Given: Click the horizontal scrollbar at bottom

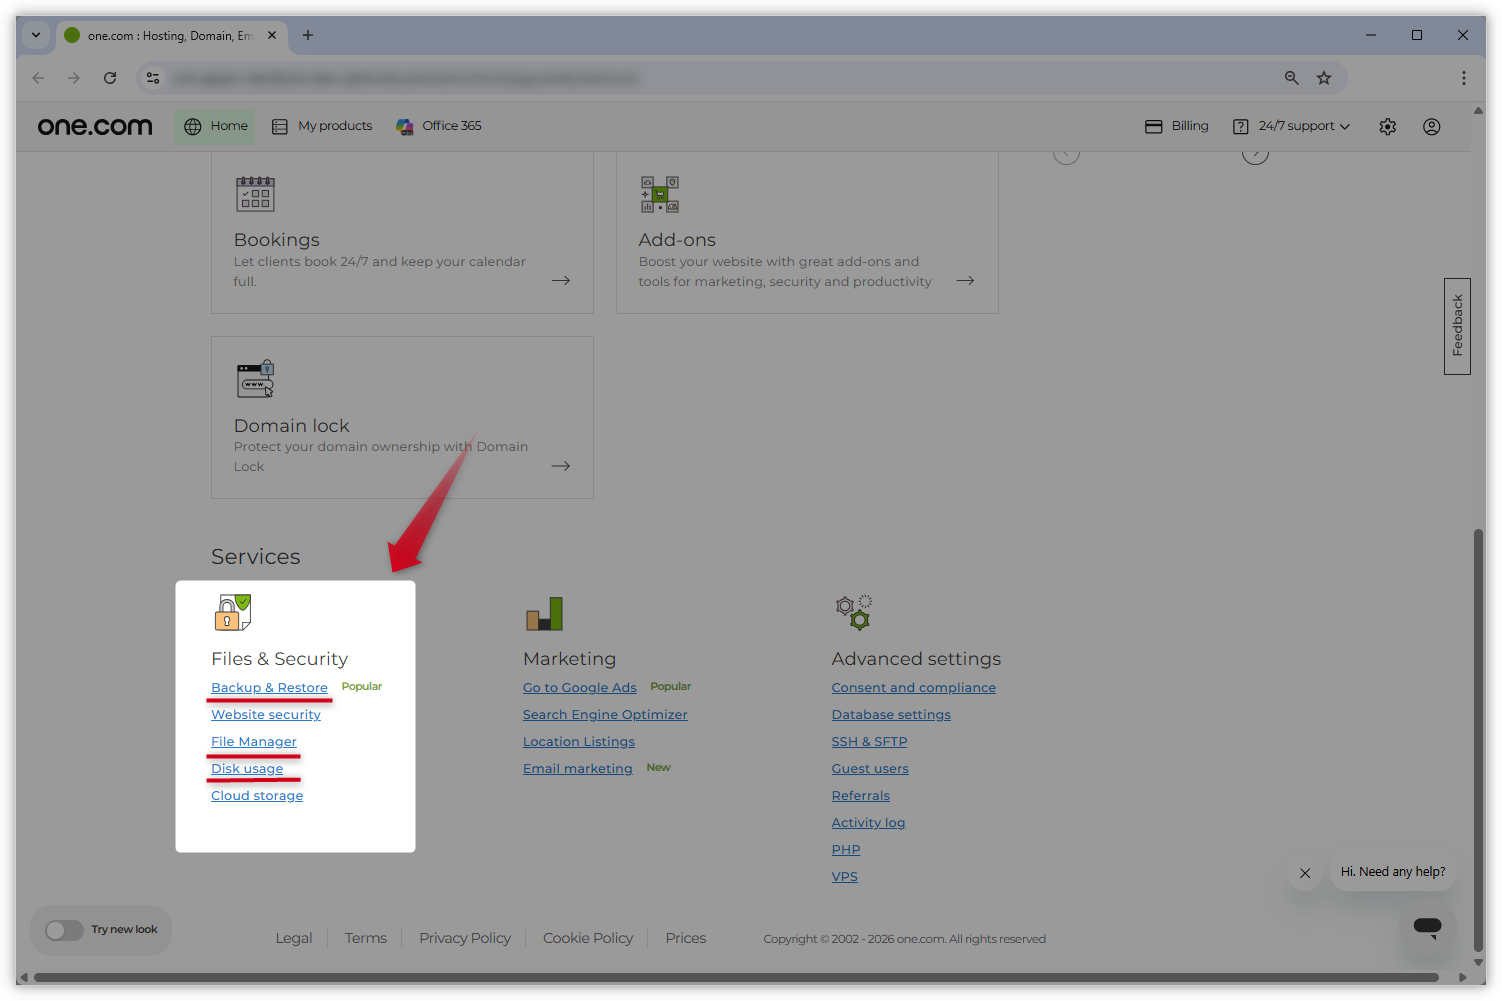Looking at the screenshot, I should tap(735, 977).
